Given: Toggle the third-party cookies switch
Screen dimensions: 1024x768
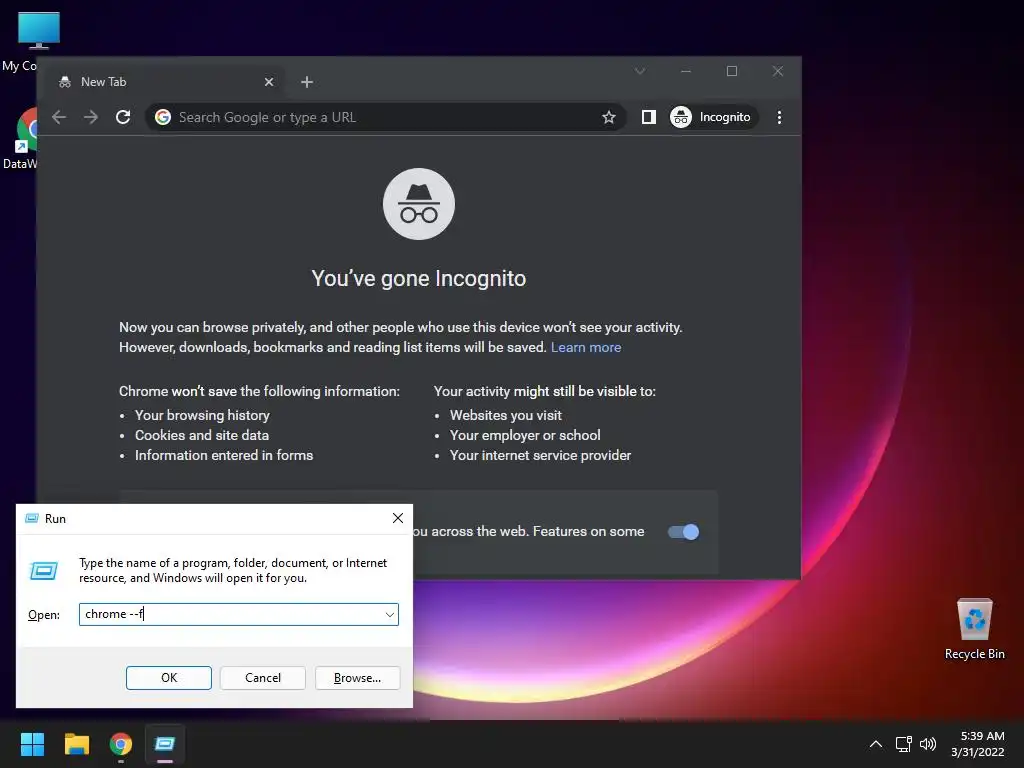Looking at the screenshot, I should (683, 532).
